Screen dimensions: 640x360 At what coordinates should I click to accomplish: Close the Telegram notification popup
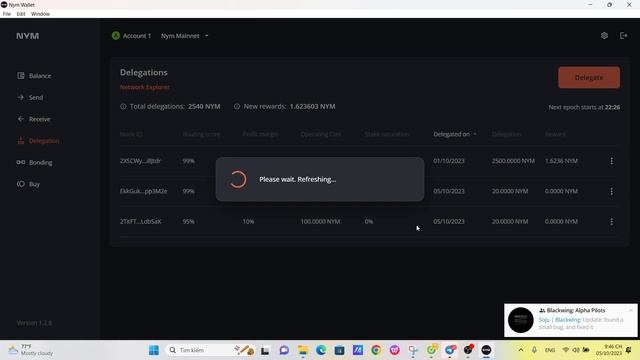click(x=631, y=310)
